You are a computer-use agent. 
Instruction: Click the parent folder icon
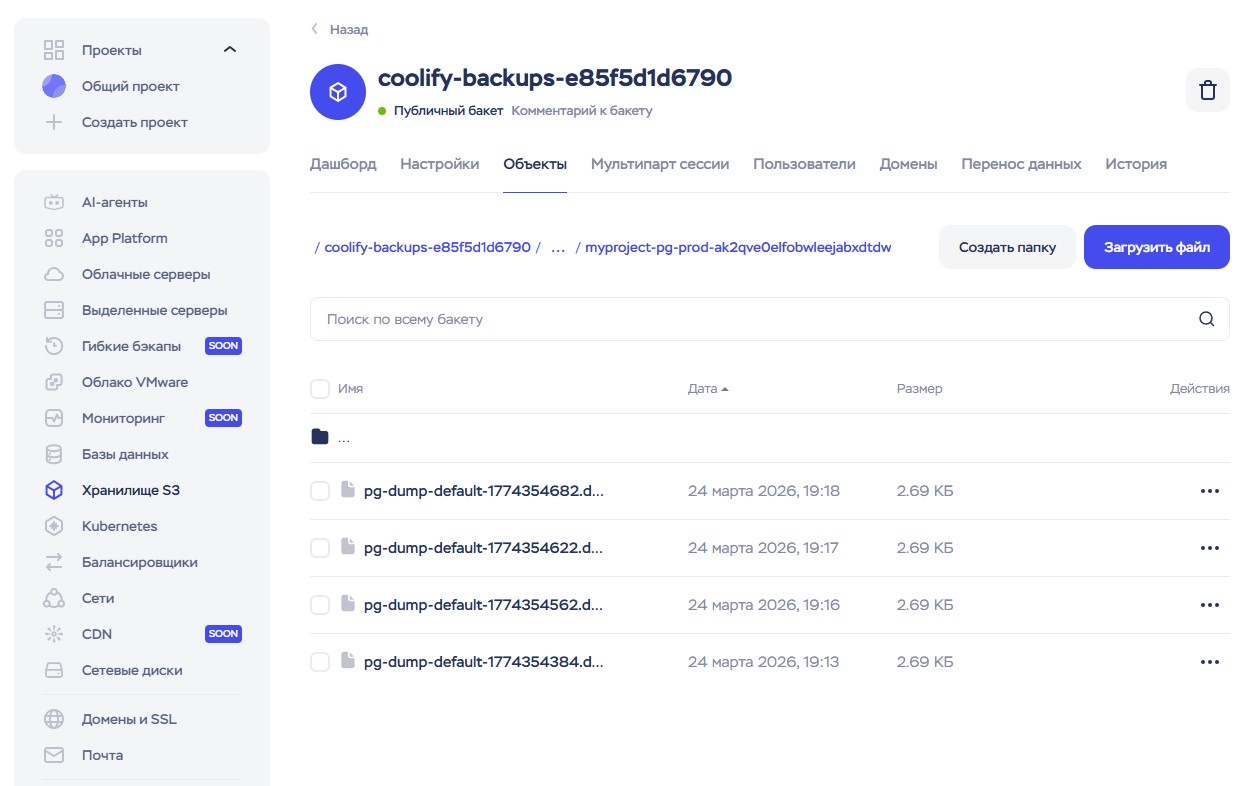click(320, 437)
